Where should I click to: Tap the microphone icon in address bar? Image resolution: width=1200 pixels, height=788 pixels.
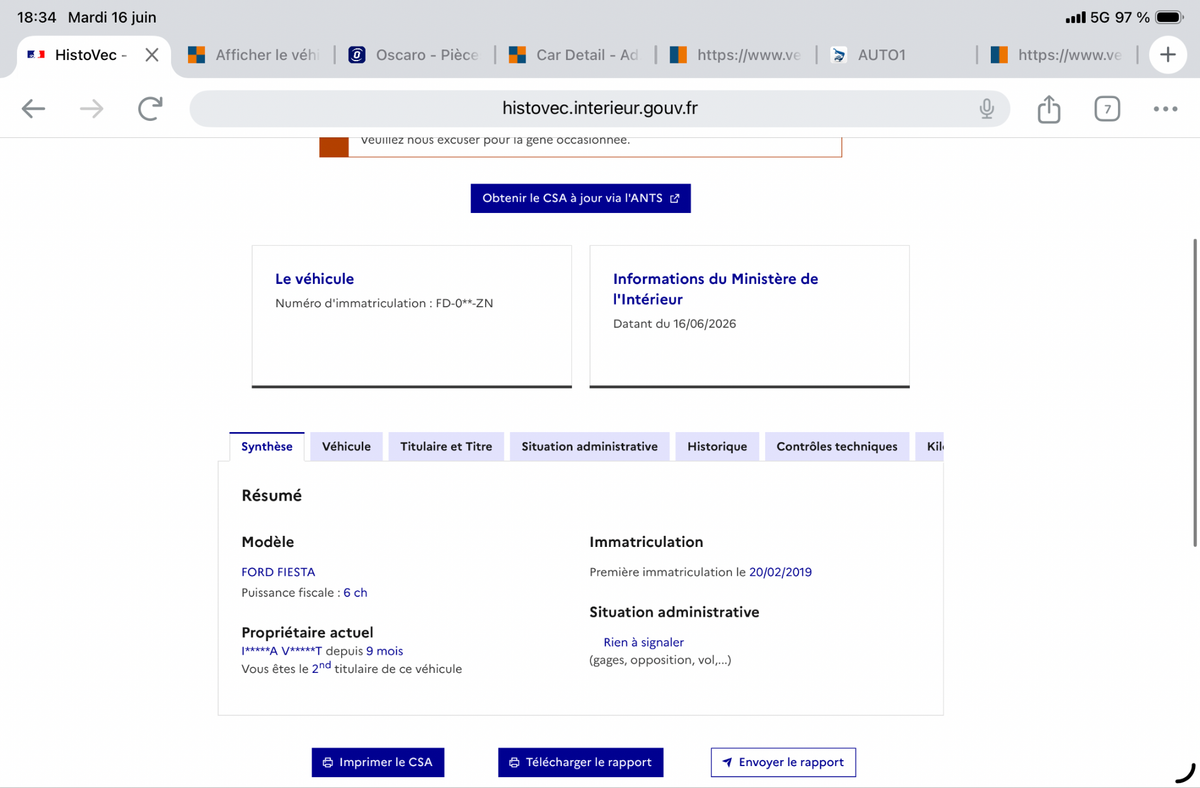[x=986, y=108]
